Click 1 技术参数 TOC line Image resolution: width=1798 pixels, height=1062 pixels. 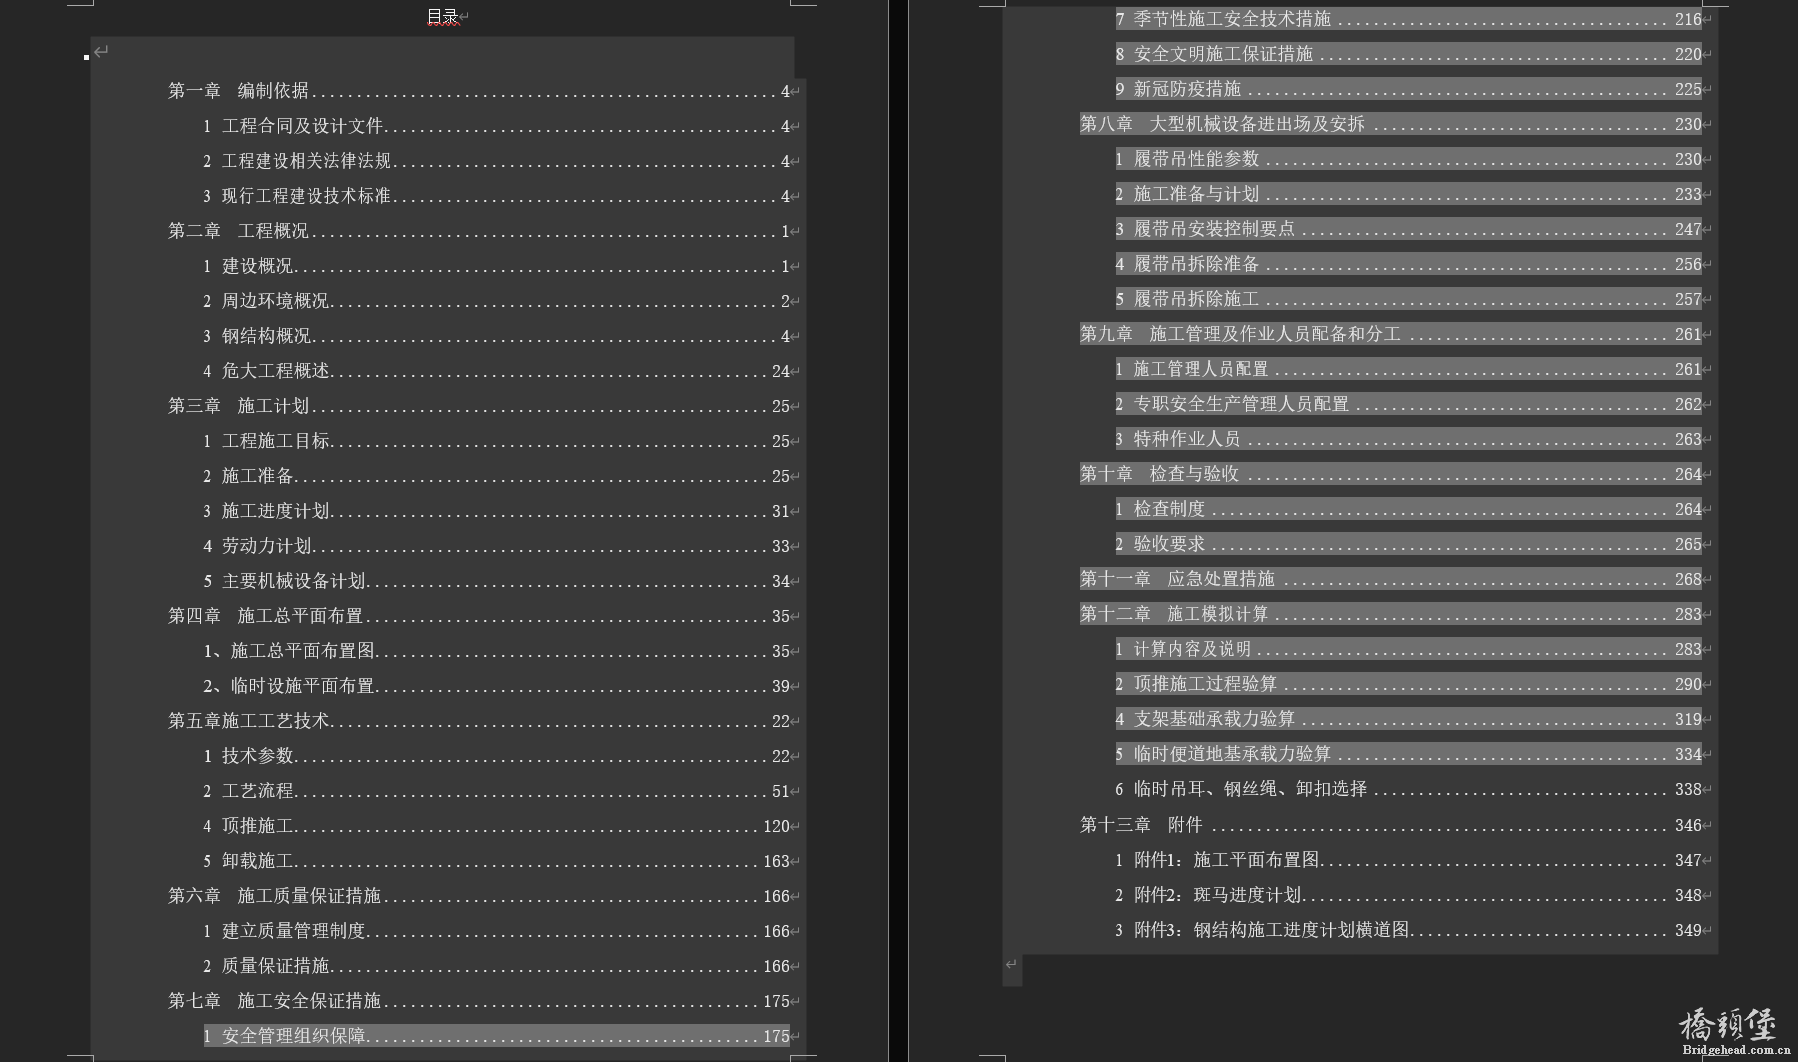tap(497, 756)
